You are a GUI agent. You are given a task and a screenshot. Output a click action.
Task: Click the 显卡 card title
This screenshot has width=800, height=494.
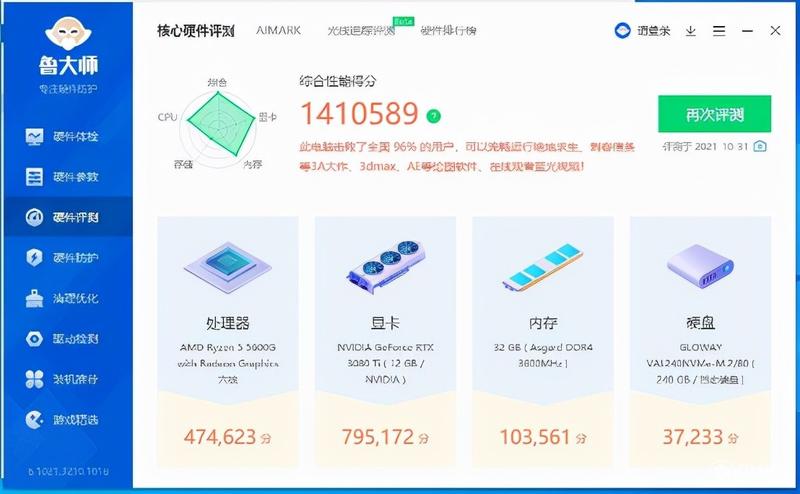click(x=385, y=323)
